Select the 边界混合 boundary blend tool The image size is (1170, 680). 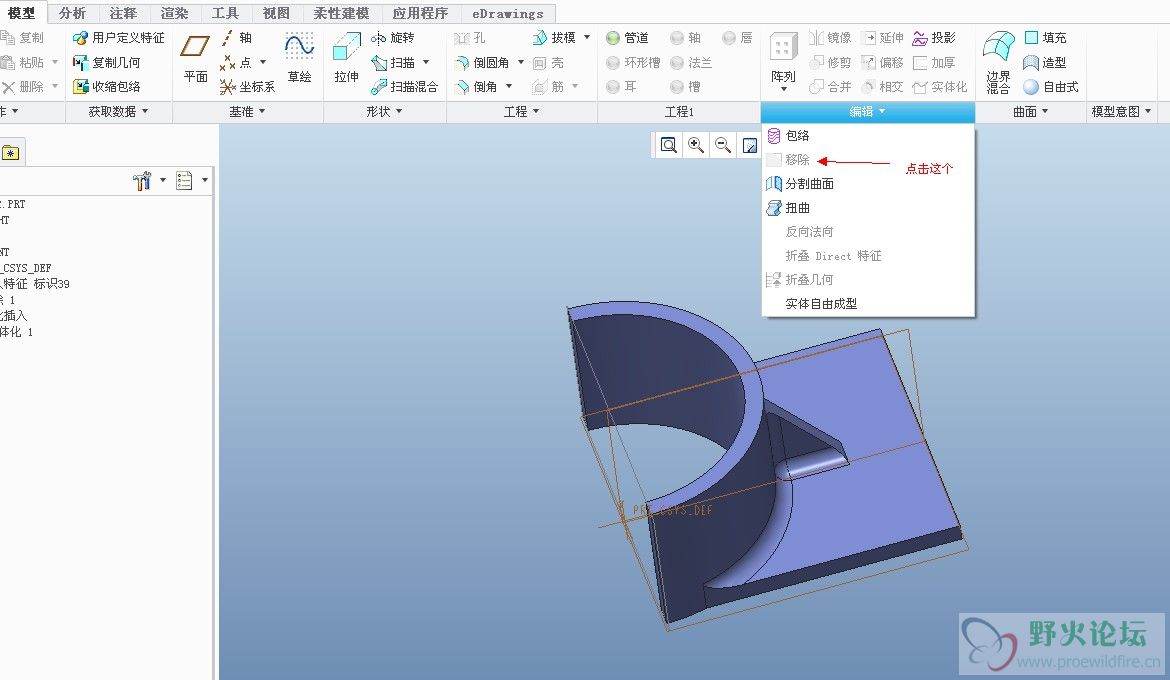tap(998, 63)
